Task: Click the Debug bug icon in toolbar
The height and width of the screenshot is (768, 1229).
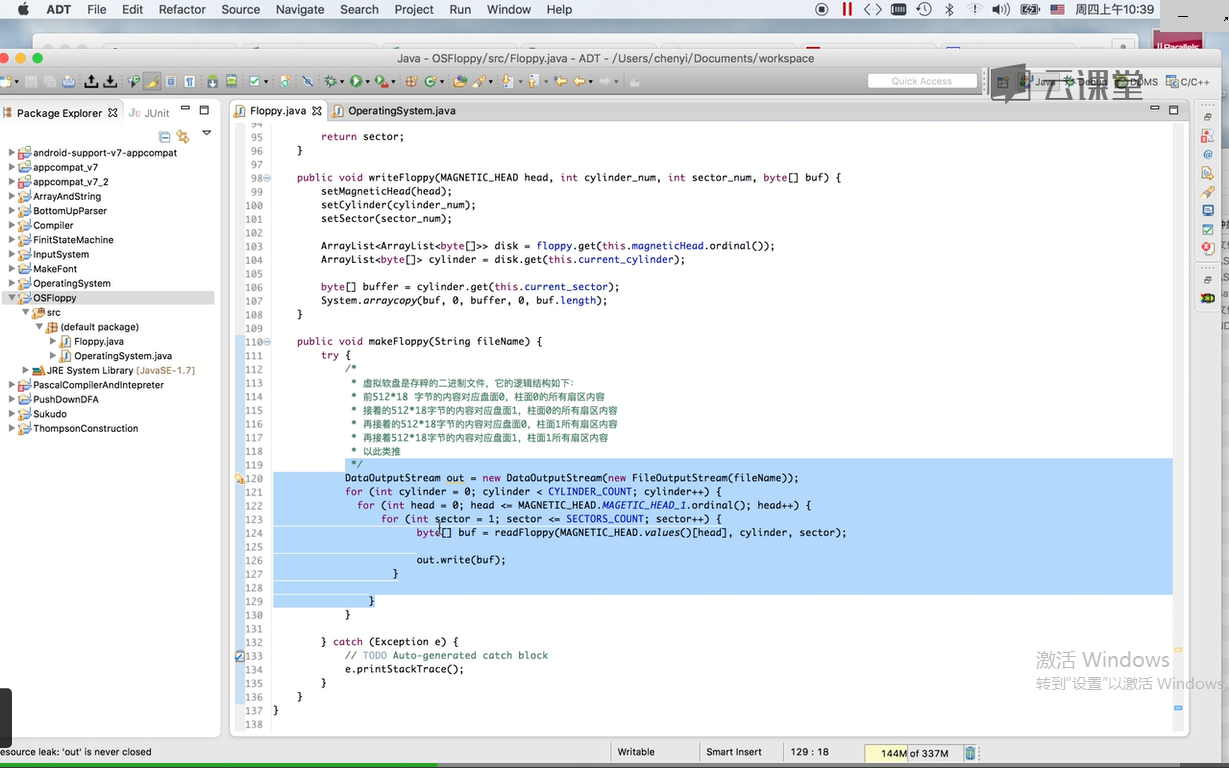Action: (x=330, y=82)
